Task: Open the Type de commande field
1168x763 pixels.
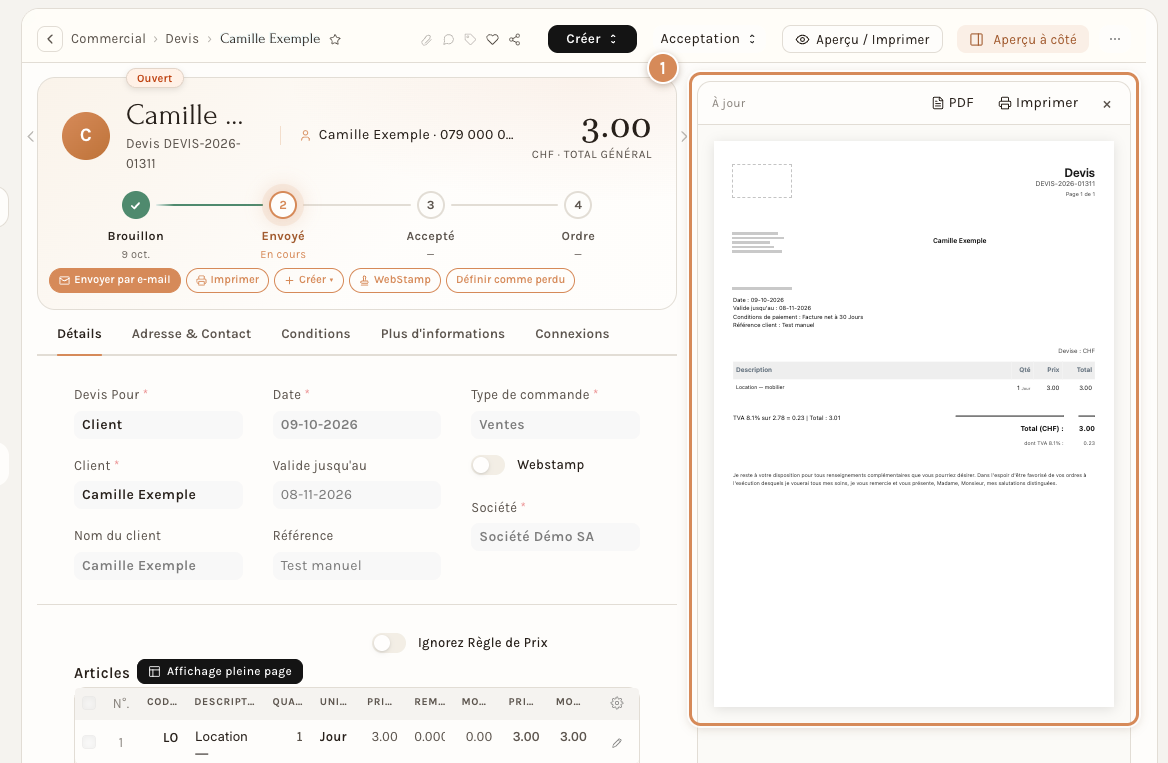Action: coord(555,425)
